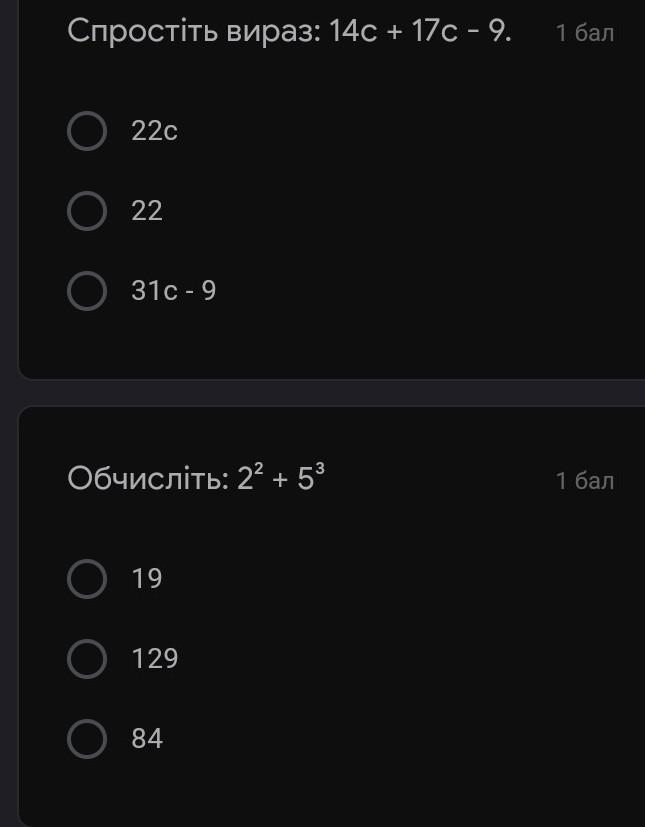Click the empty area below the 31c - 9 option

click(330, 345)
